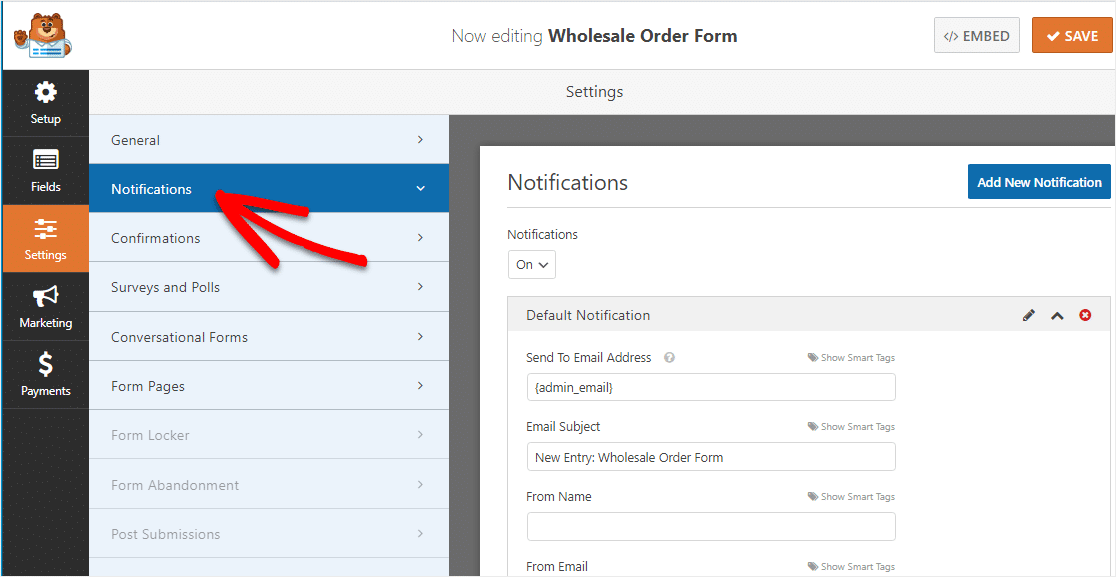Click the help icon beside Send To Email Address
Screen dimensions: 1116x577
coord(669,358)
